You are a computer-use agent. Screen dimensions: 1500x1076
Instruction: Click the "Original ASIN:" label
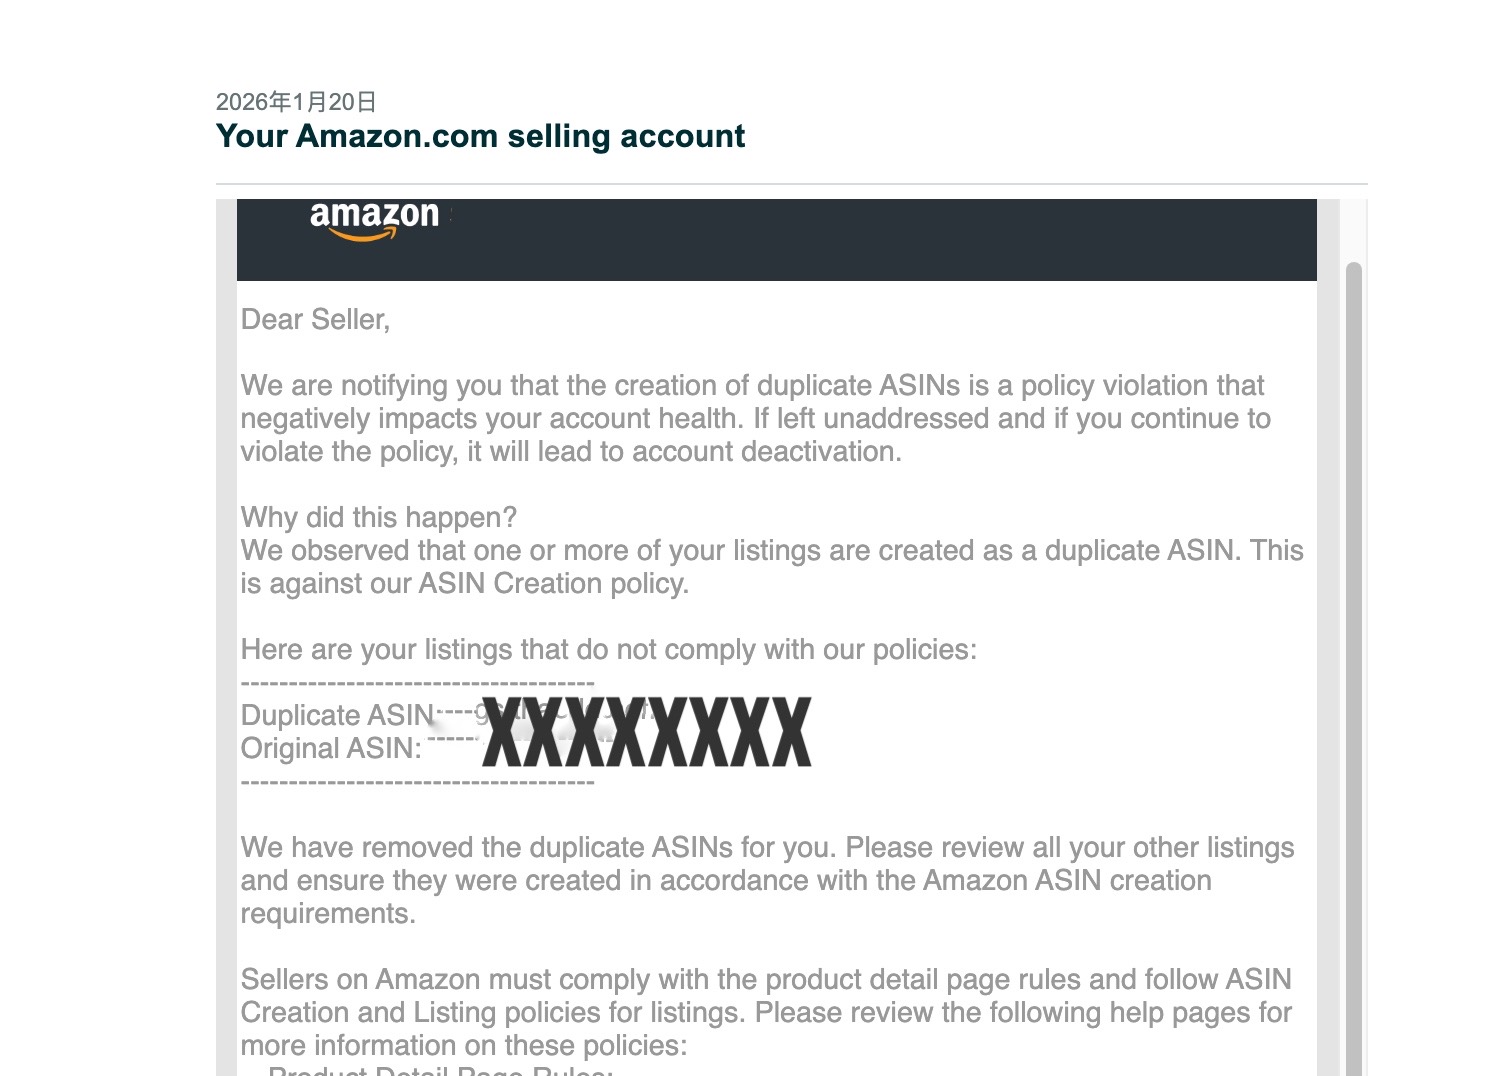click(331, 749)
